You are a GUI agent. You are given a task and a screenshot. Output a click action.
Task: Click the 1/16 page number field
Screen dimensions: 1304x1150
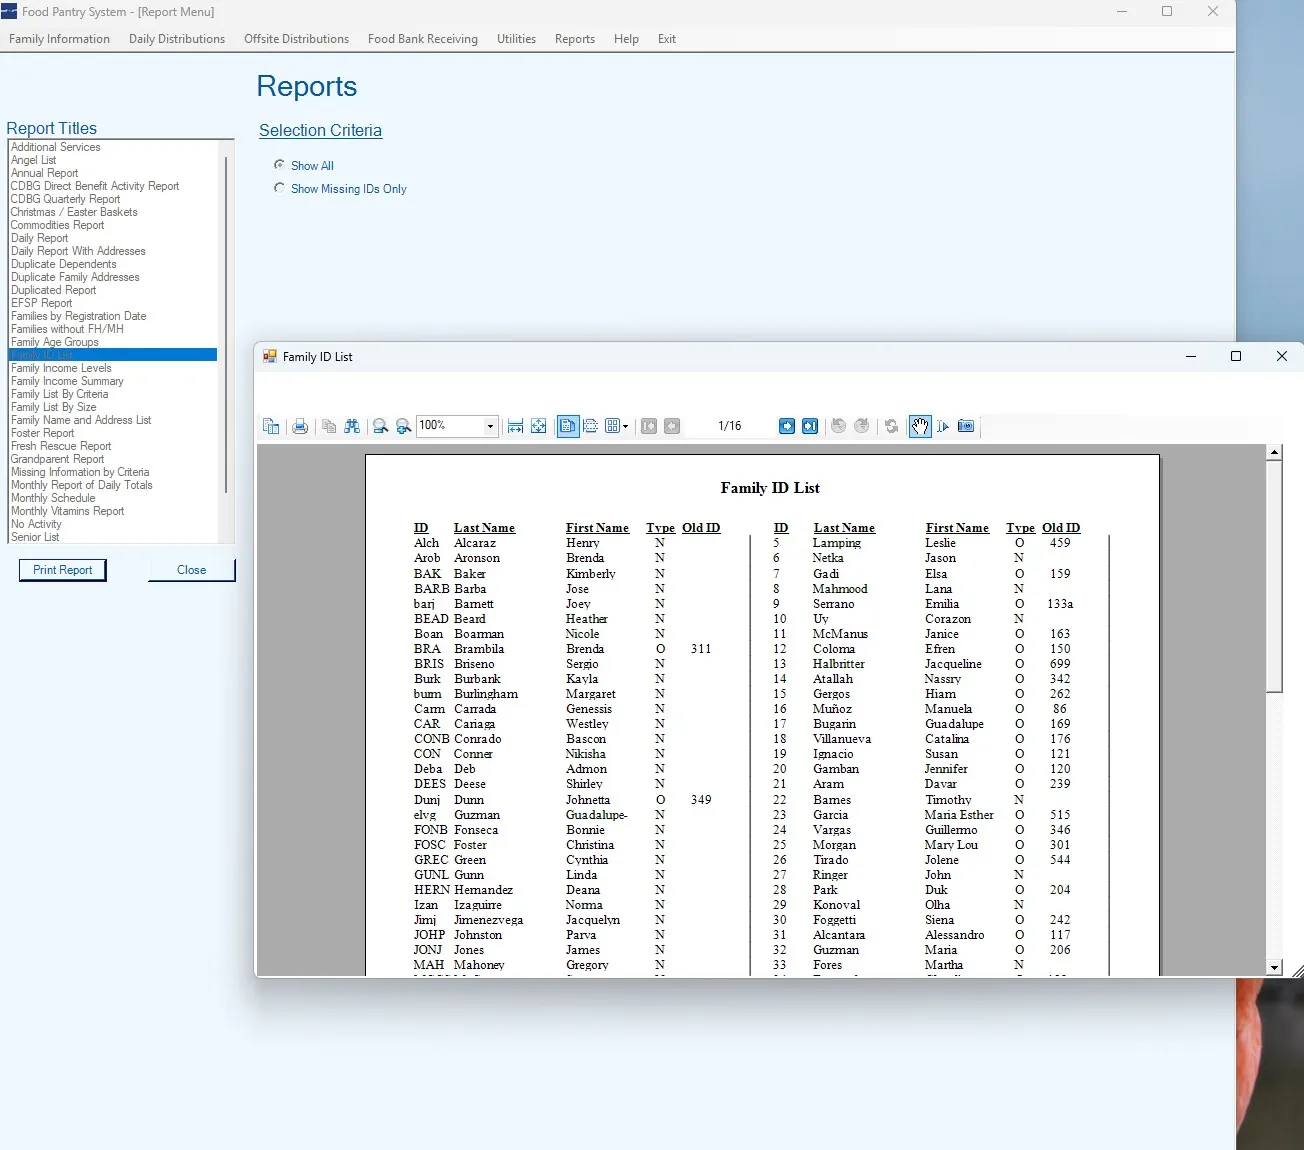tap(730, 426)
